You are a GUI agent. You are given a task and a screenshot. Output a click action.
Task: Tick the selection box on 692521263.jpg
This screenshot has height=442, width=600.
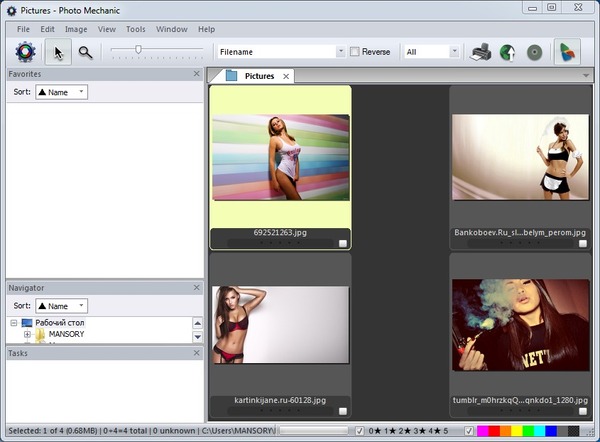pyautogui.click(x=343, y=243)
